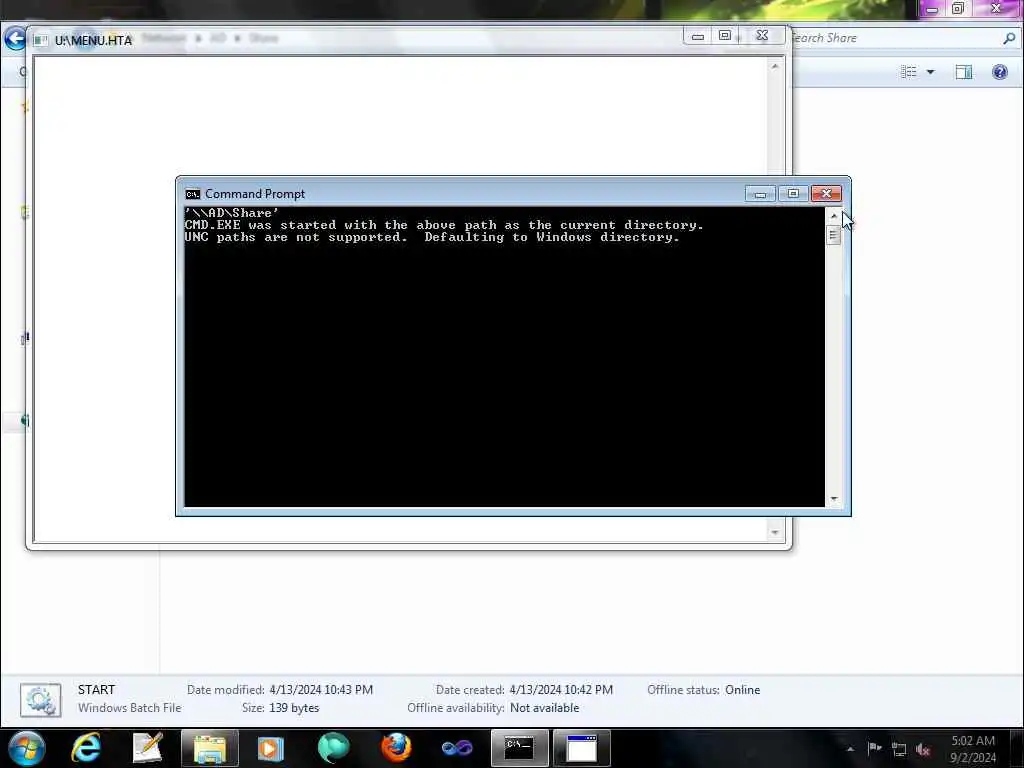Expand the Explorer view options dropdown arrow

point(931,72)
